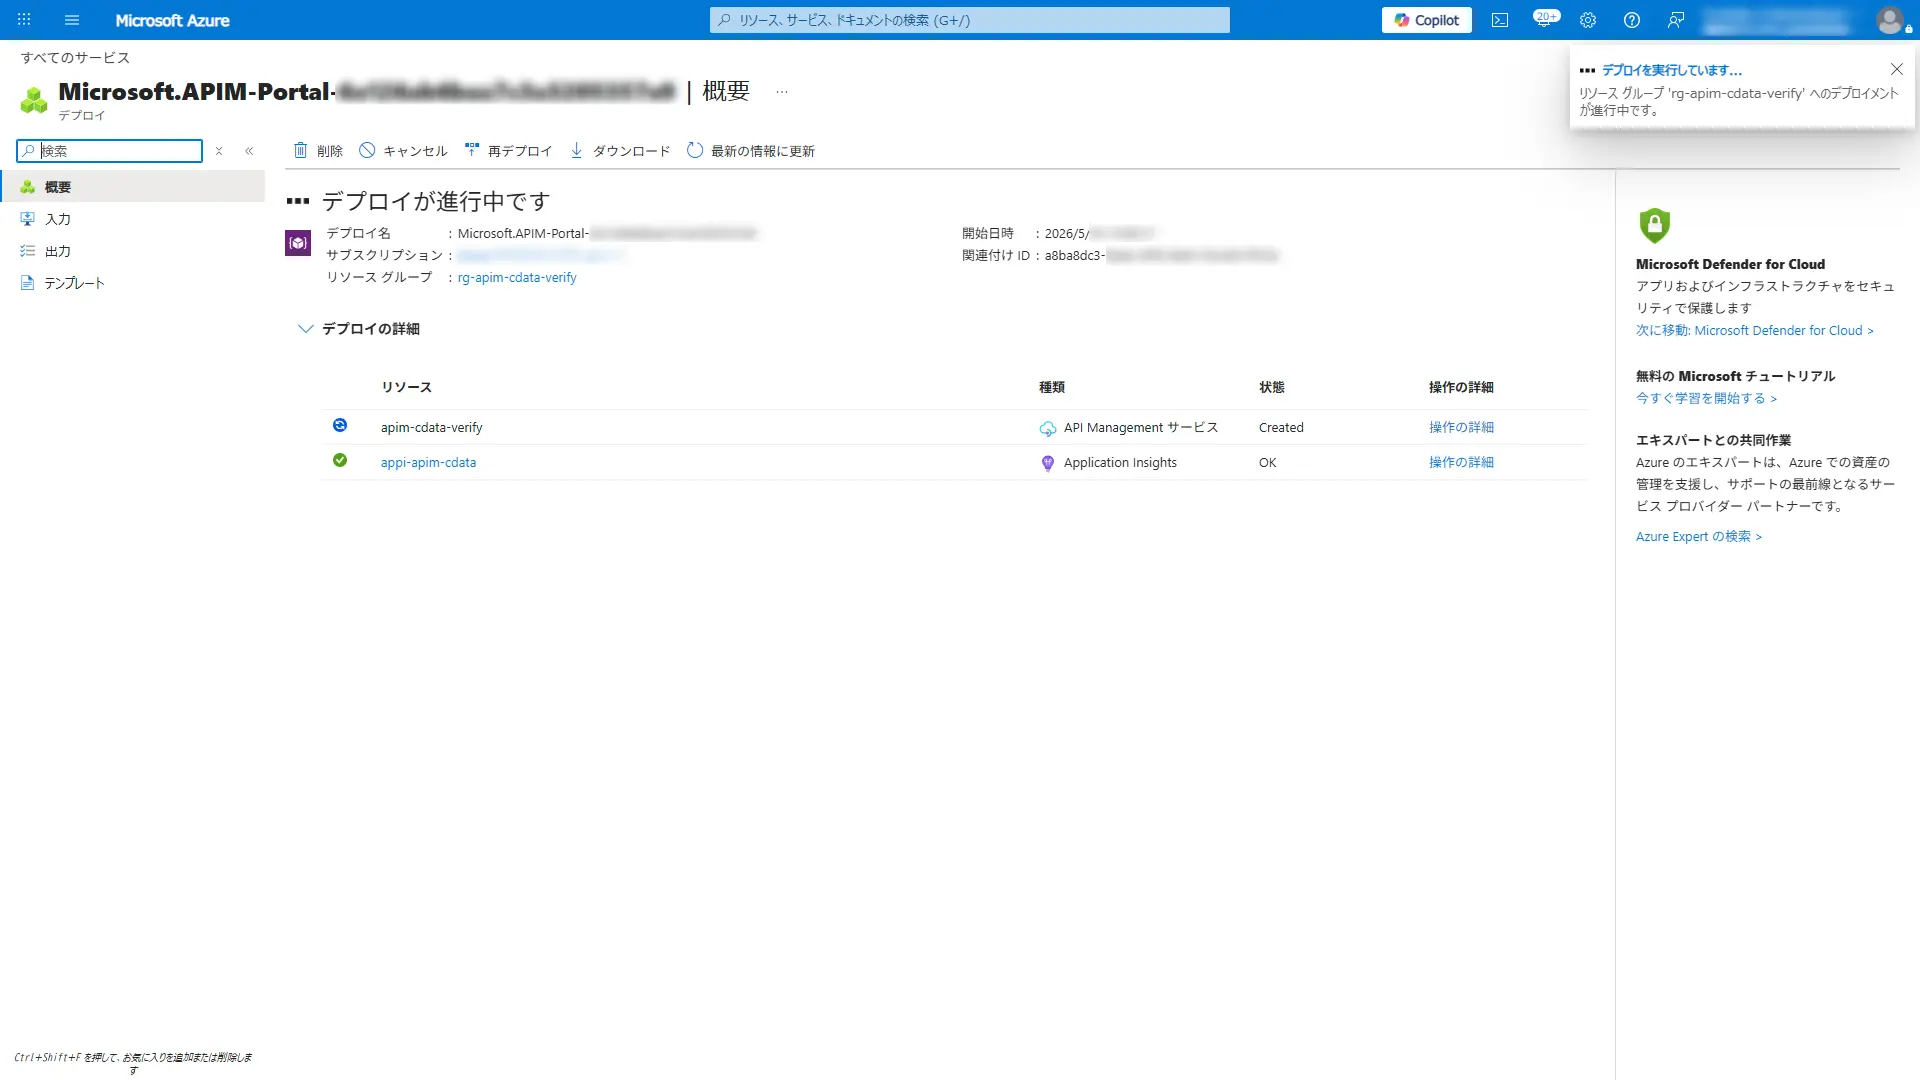This screenshot has width=1920, height=1080.
Task: Click the in-progress status icon for apim-cdata-verify
Action: (340, 426)
